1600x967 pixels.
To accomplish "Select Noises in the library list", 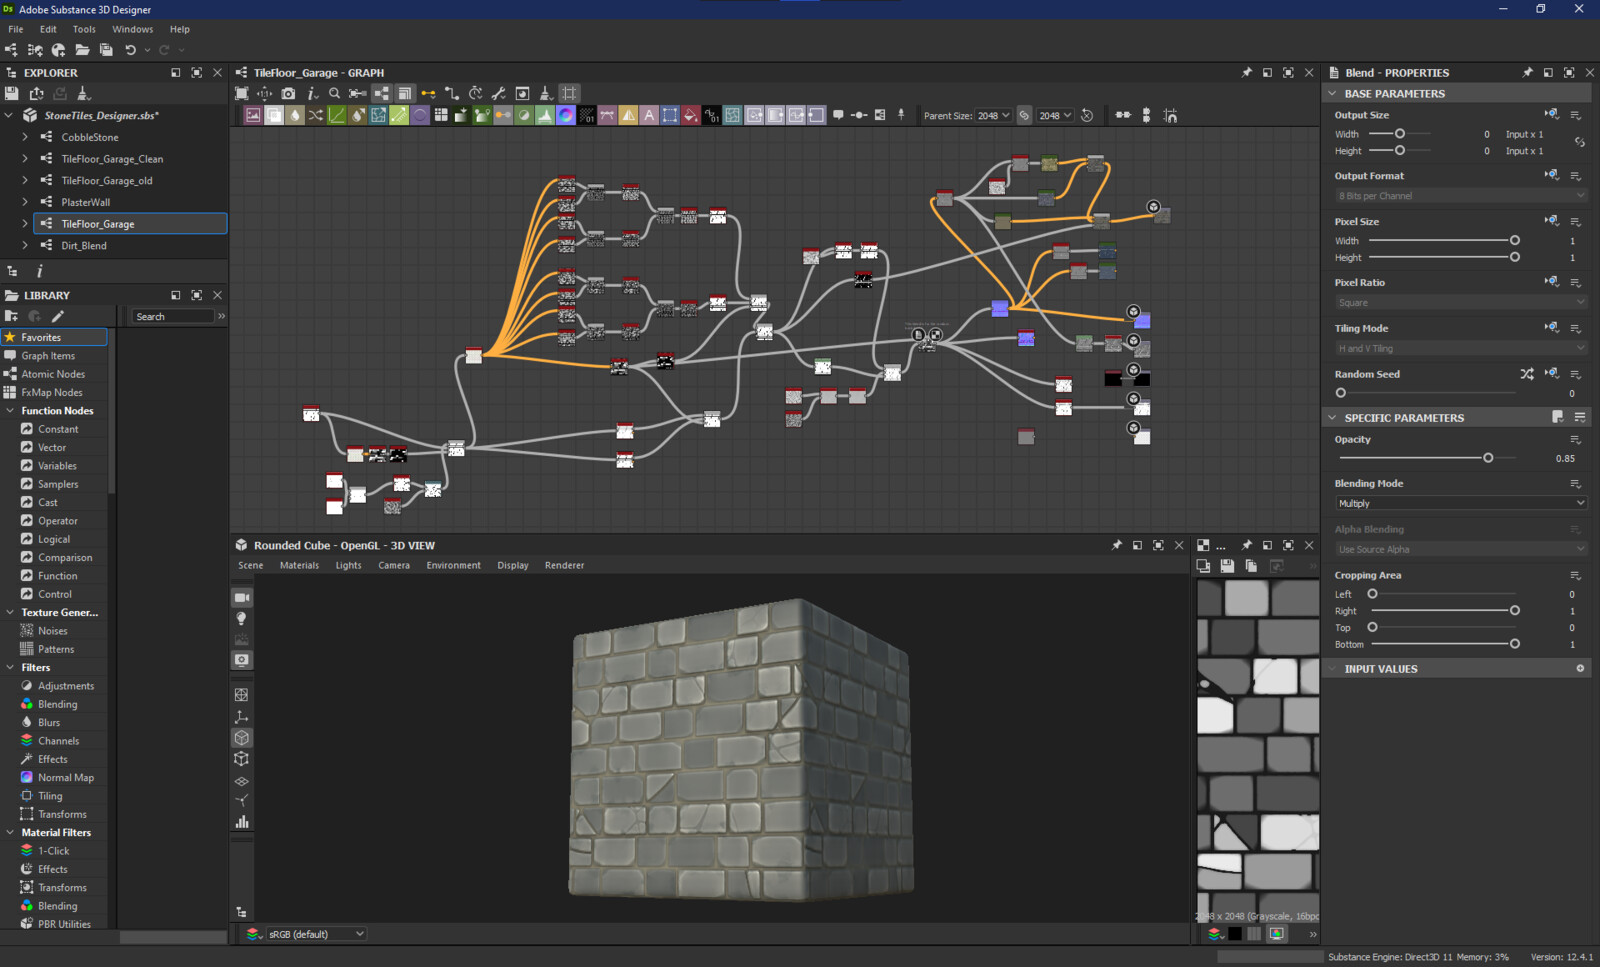I will [x=53, y=631].
